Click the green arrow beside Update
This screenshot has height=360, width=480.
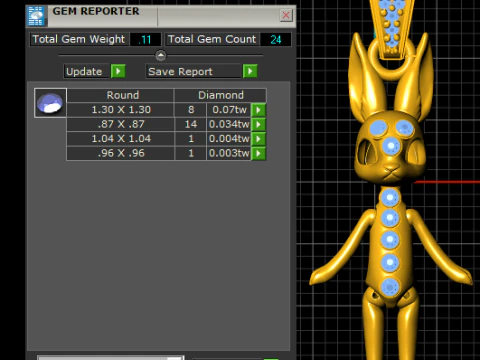(118, 71)
